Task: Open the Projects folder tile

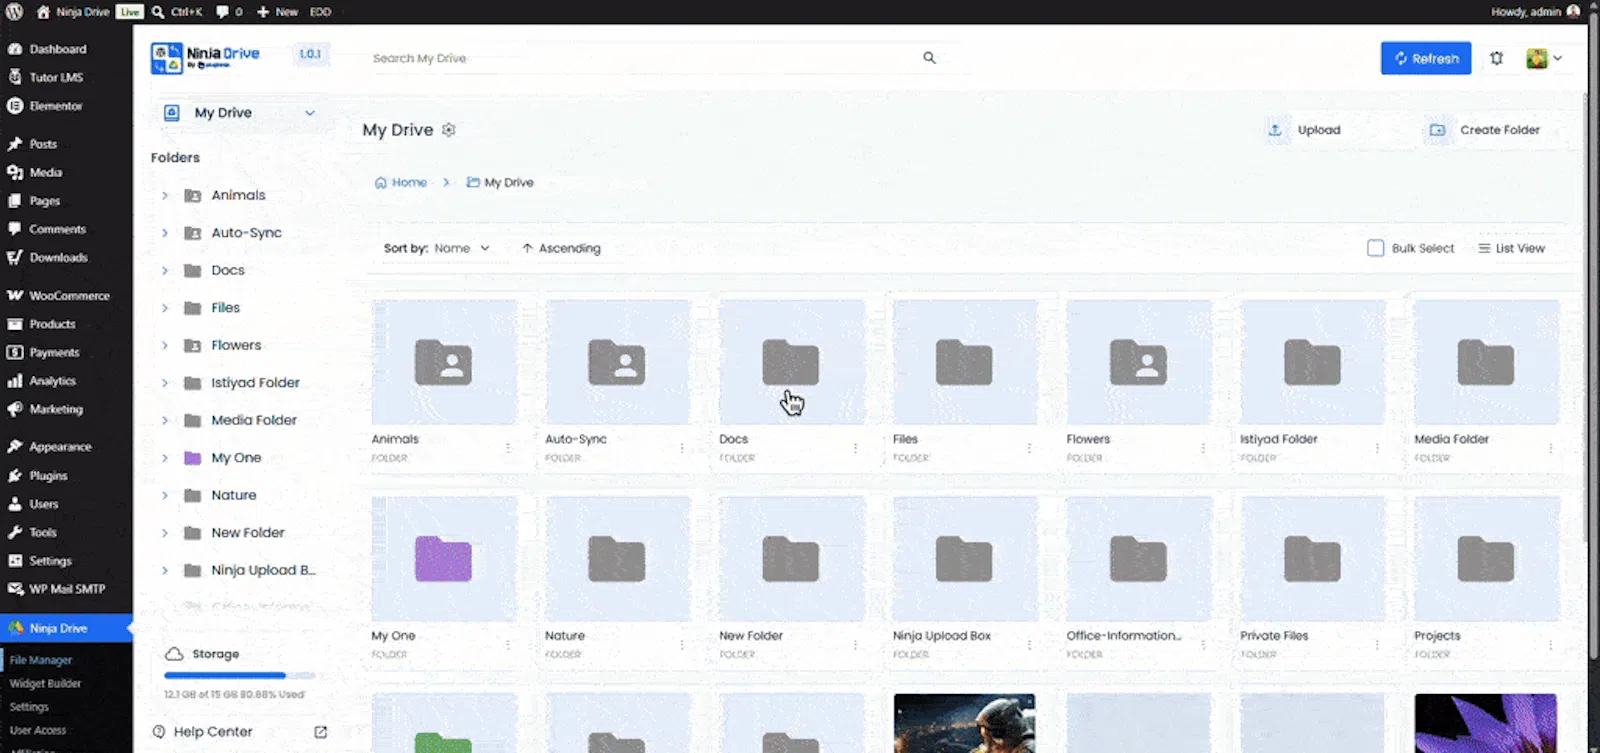Action: pyautogui.click(x=1486, y=559)
